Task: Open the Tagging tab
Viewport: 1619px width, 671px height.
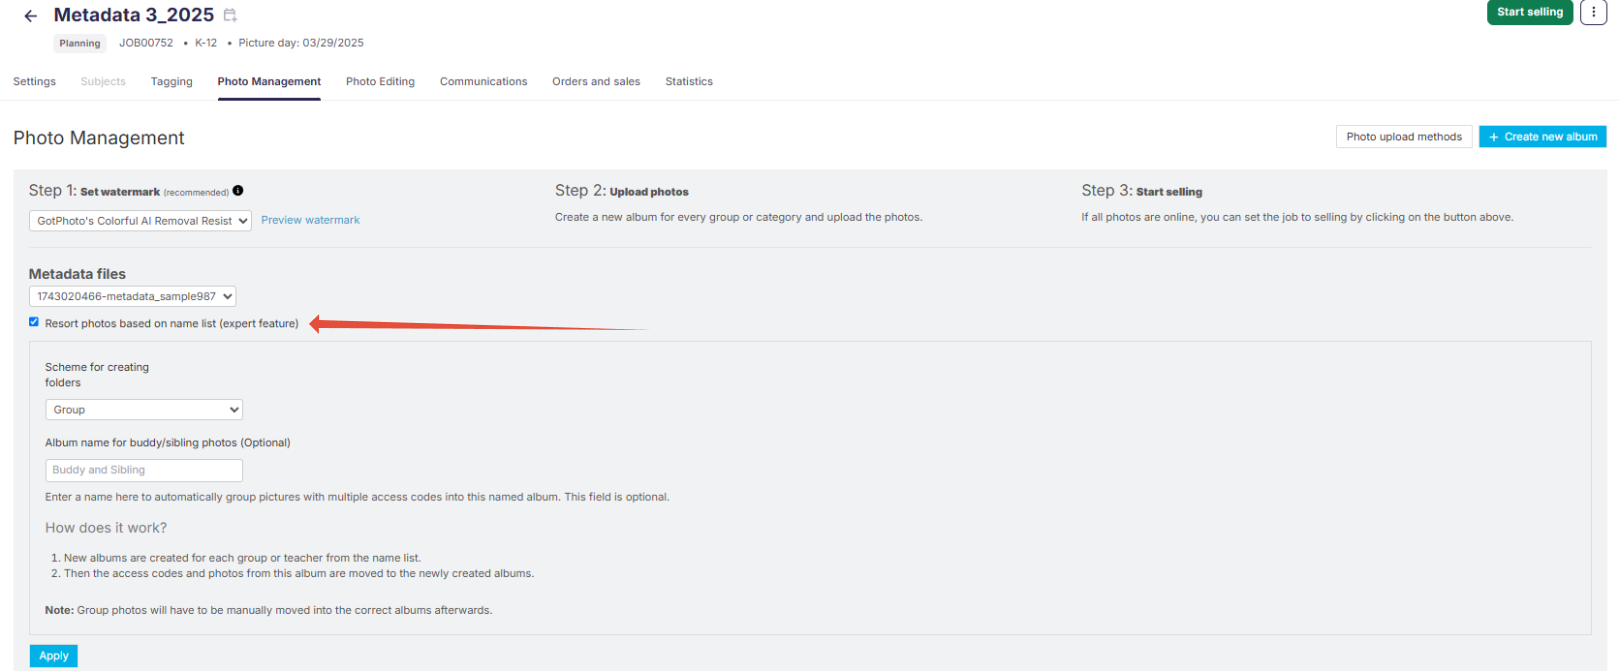Action: coord(172,82)
